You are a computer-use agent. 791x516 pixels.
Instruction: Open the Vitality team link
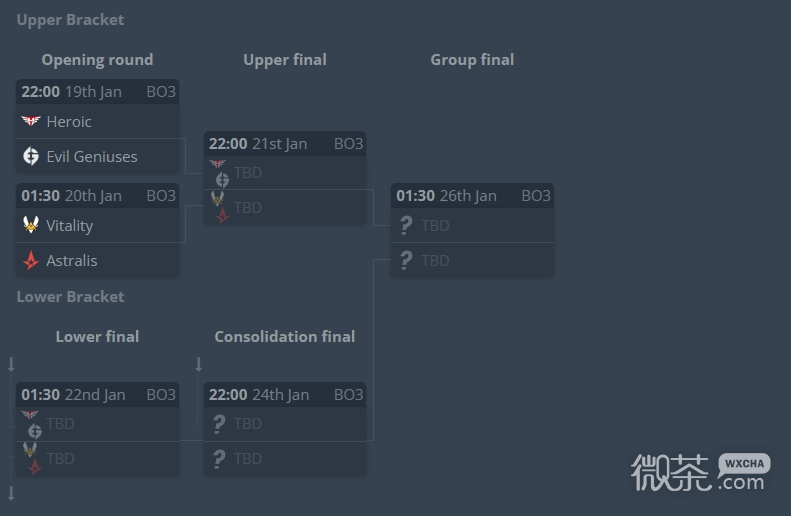click(70, 225)
